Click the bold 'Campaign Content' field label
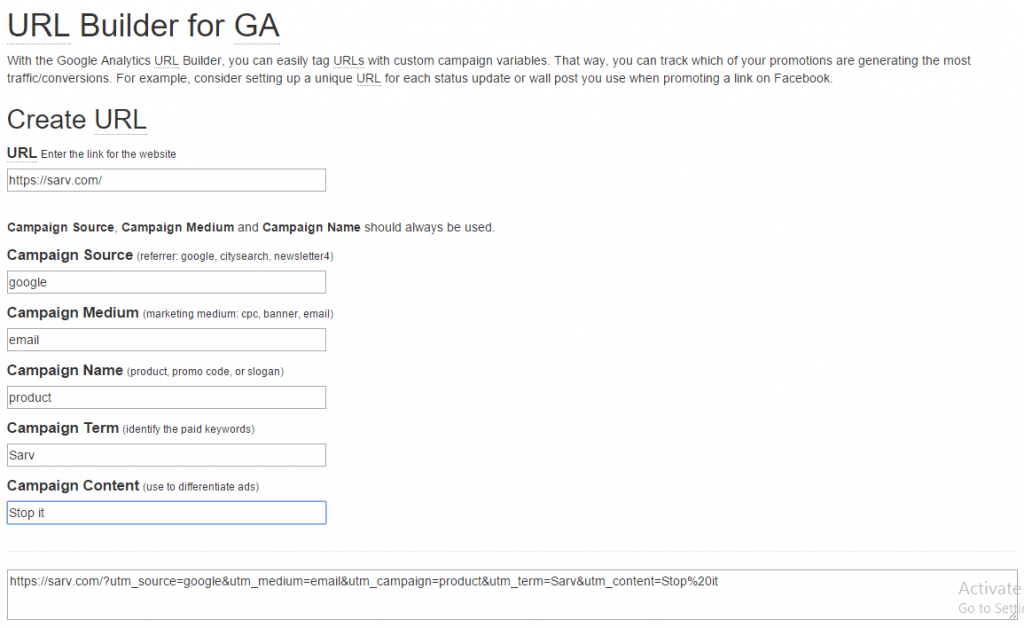1024x628 pixels. coord(73,486)
